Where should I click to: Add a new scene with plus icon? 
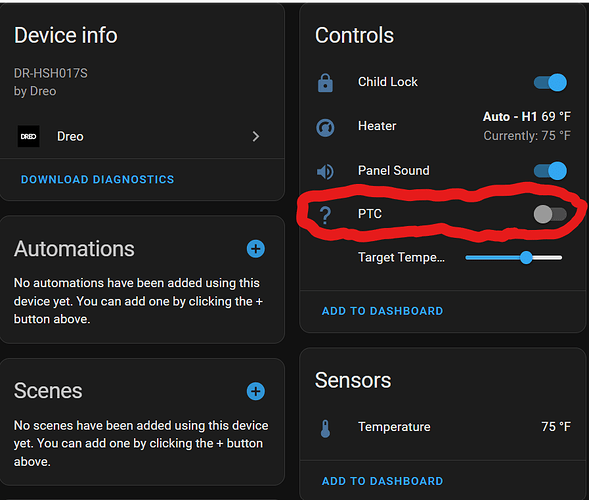(x=256, y=391)
